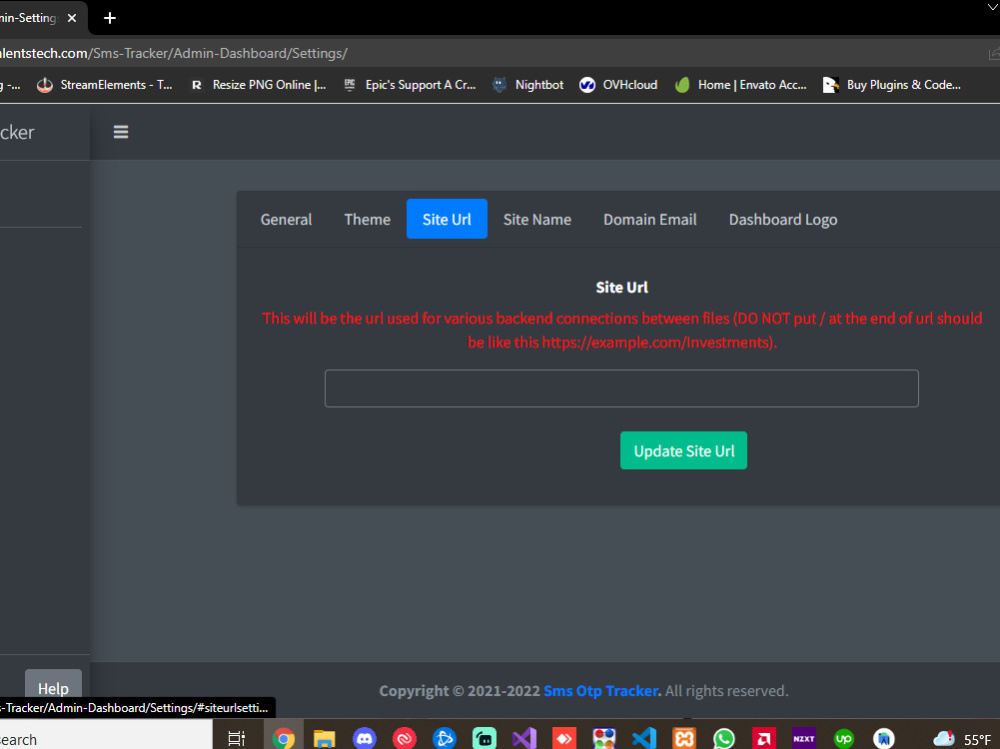Open the OVHcloud bookmark
The width and height of the screenshot is (1000, 749).
click(618, 85)
